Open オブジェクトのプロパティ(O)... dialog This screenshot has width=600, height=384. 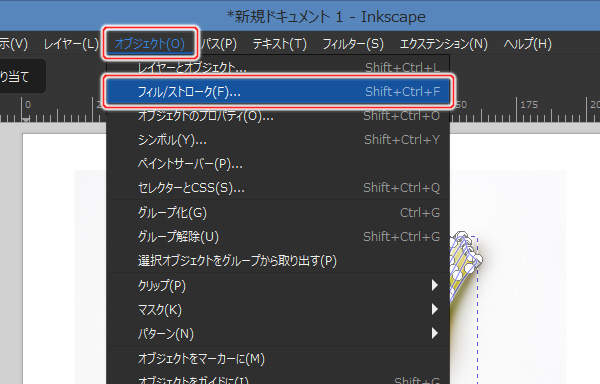point(278,116)
